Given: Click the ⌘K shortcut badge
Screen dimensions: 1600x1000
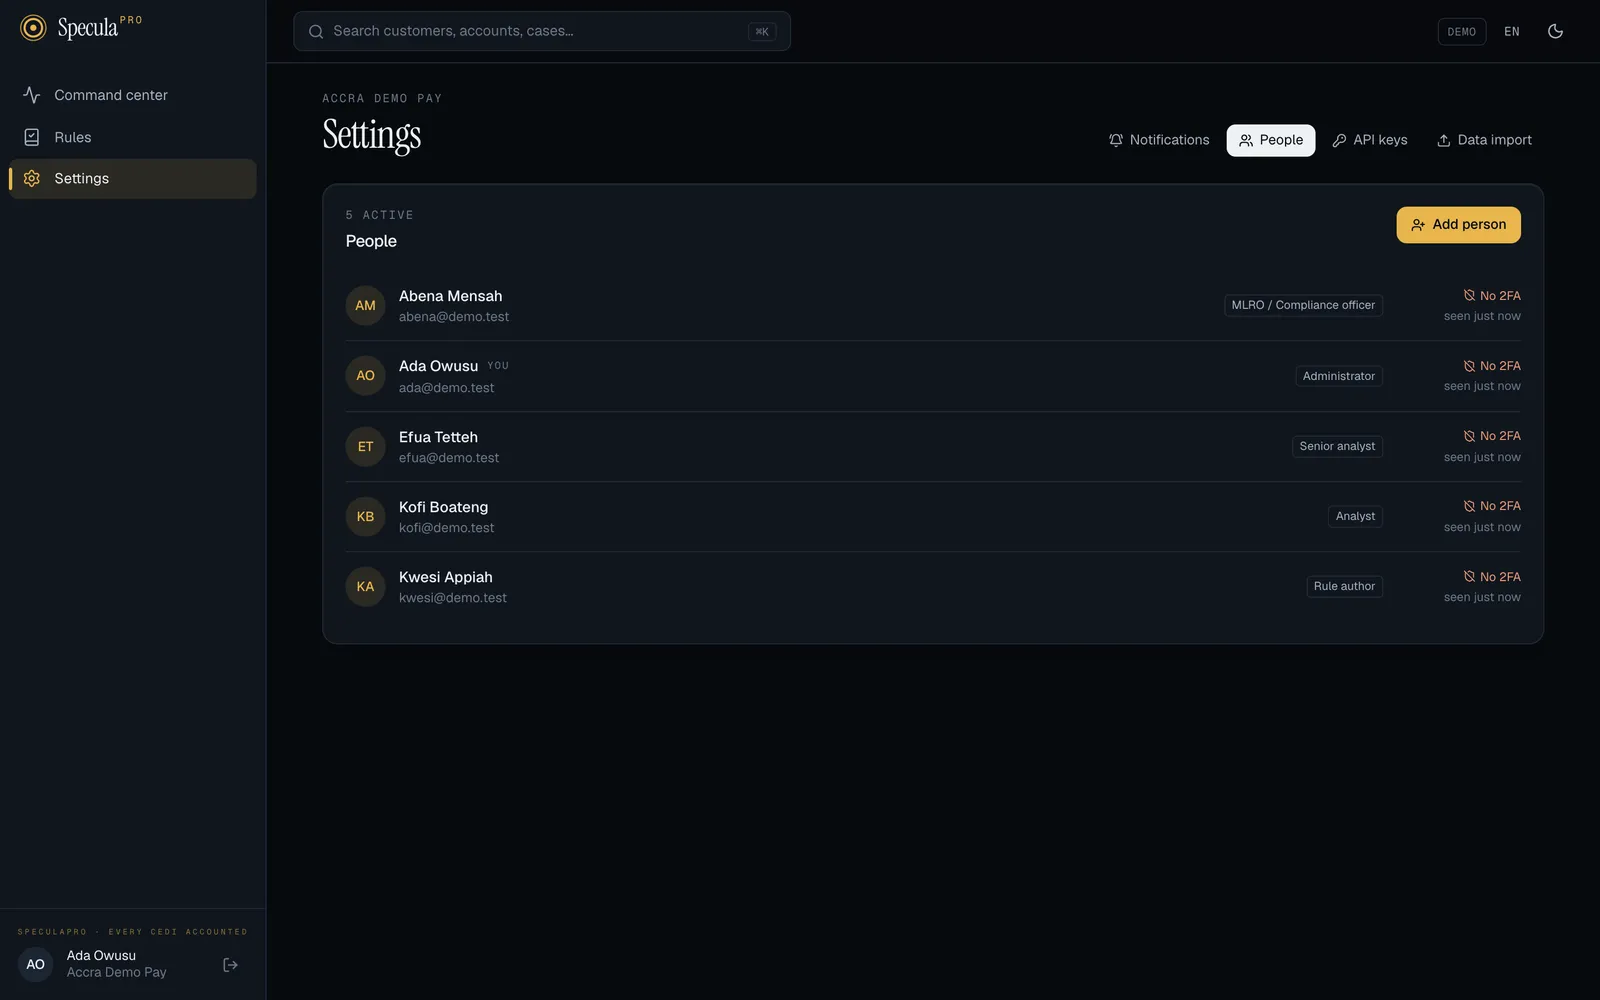Looking at the screenshot, I should (762, 31).
